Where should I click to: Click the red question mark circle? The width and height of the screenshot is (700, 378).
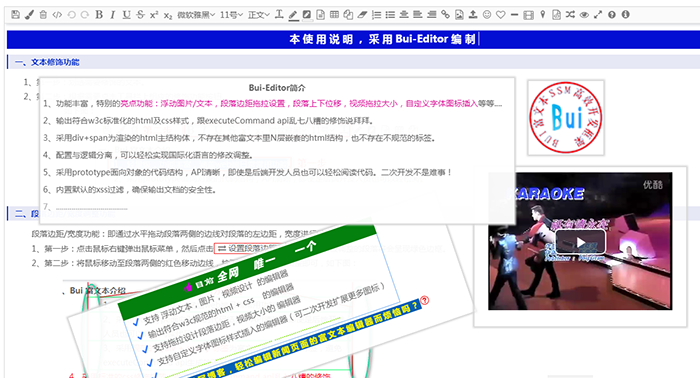point(425,300)
